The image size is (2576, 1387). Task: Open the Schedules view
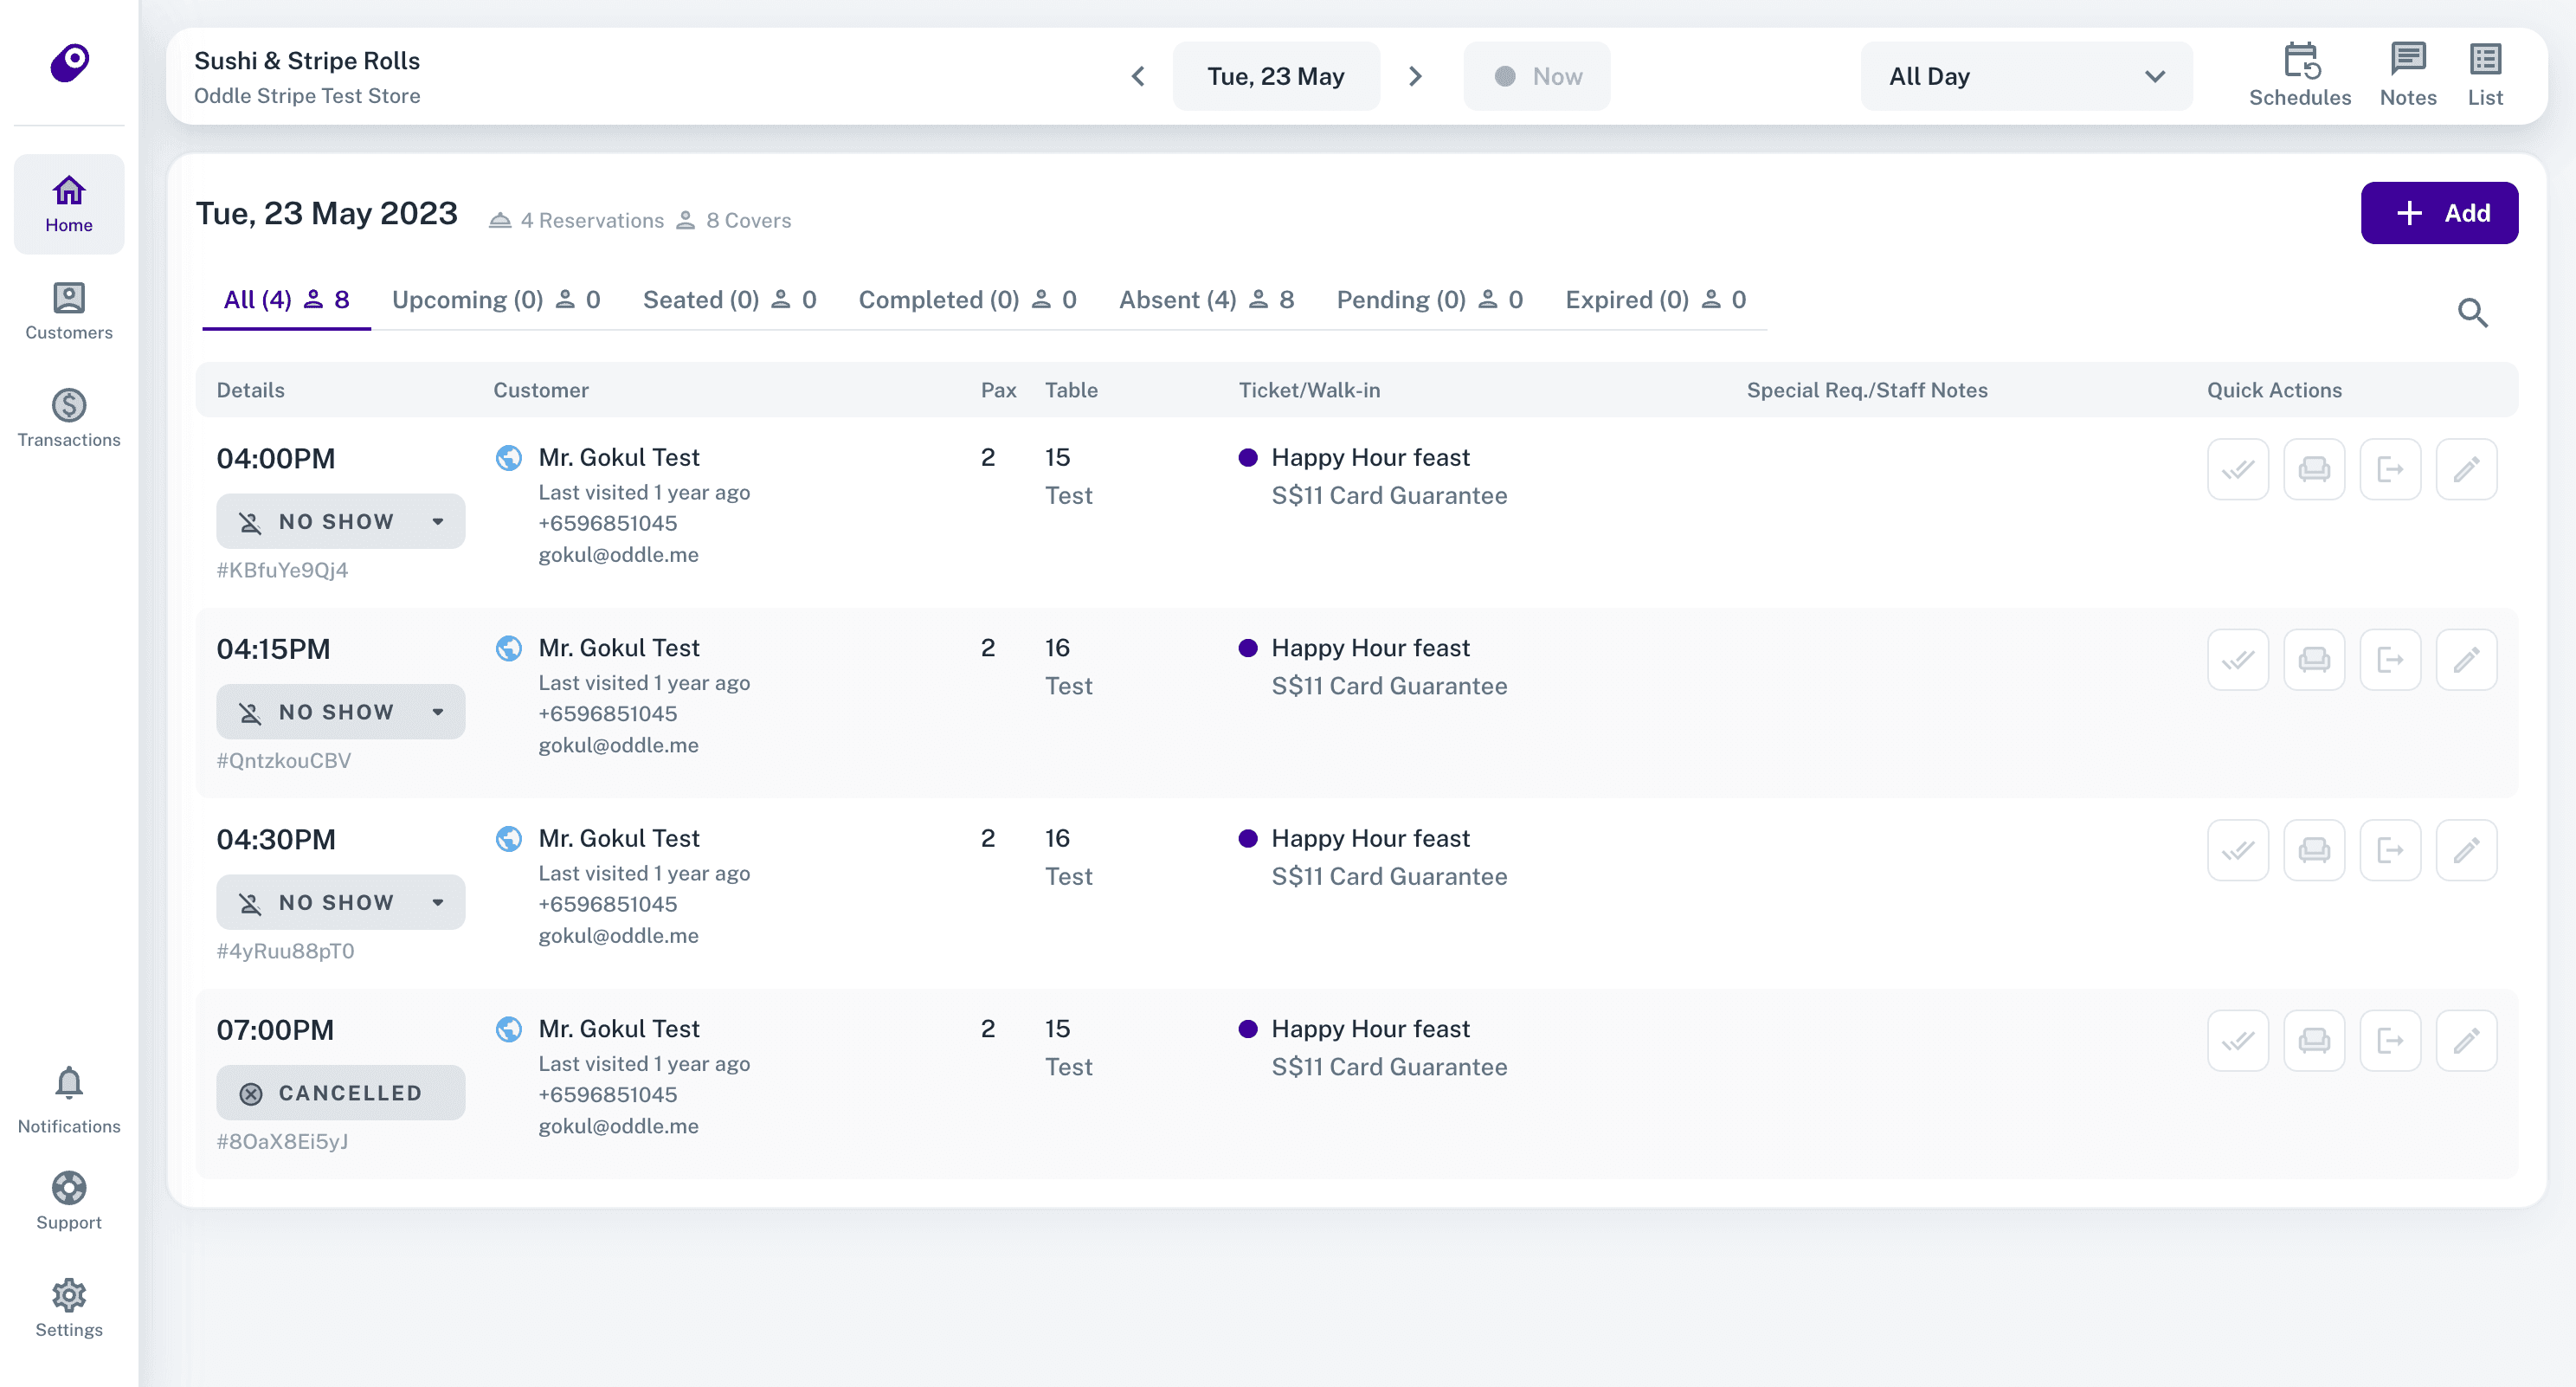(2299, 75)
